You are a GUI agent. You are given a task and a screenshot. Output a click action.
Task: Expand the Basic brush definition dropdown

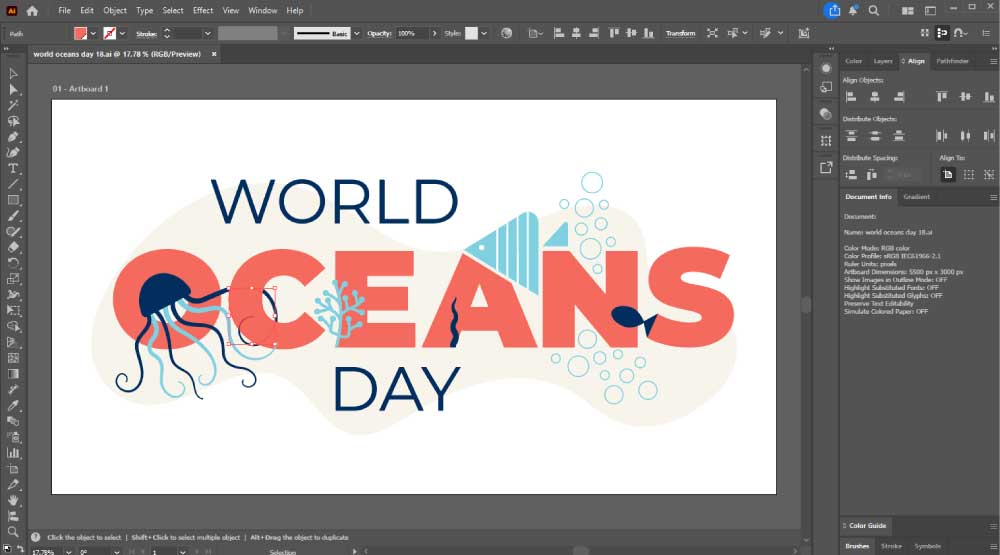(x=357, y=33)
